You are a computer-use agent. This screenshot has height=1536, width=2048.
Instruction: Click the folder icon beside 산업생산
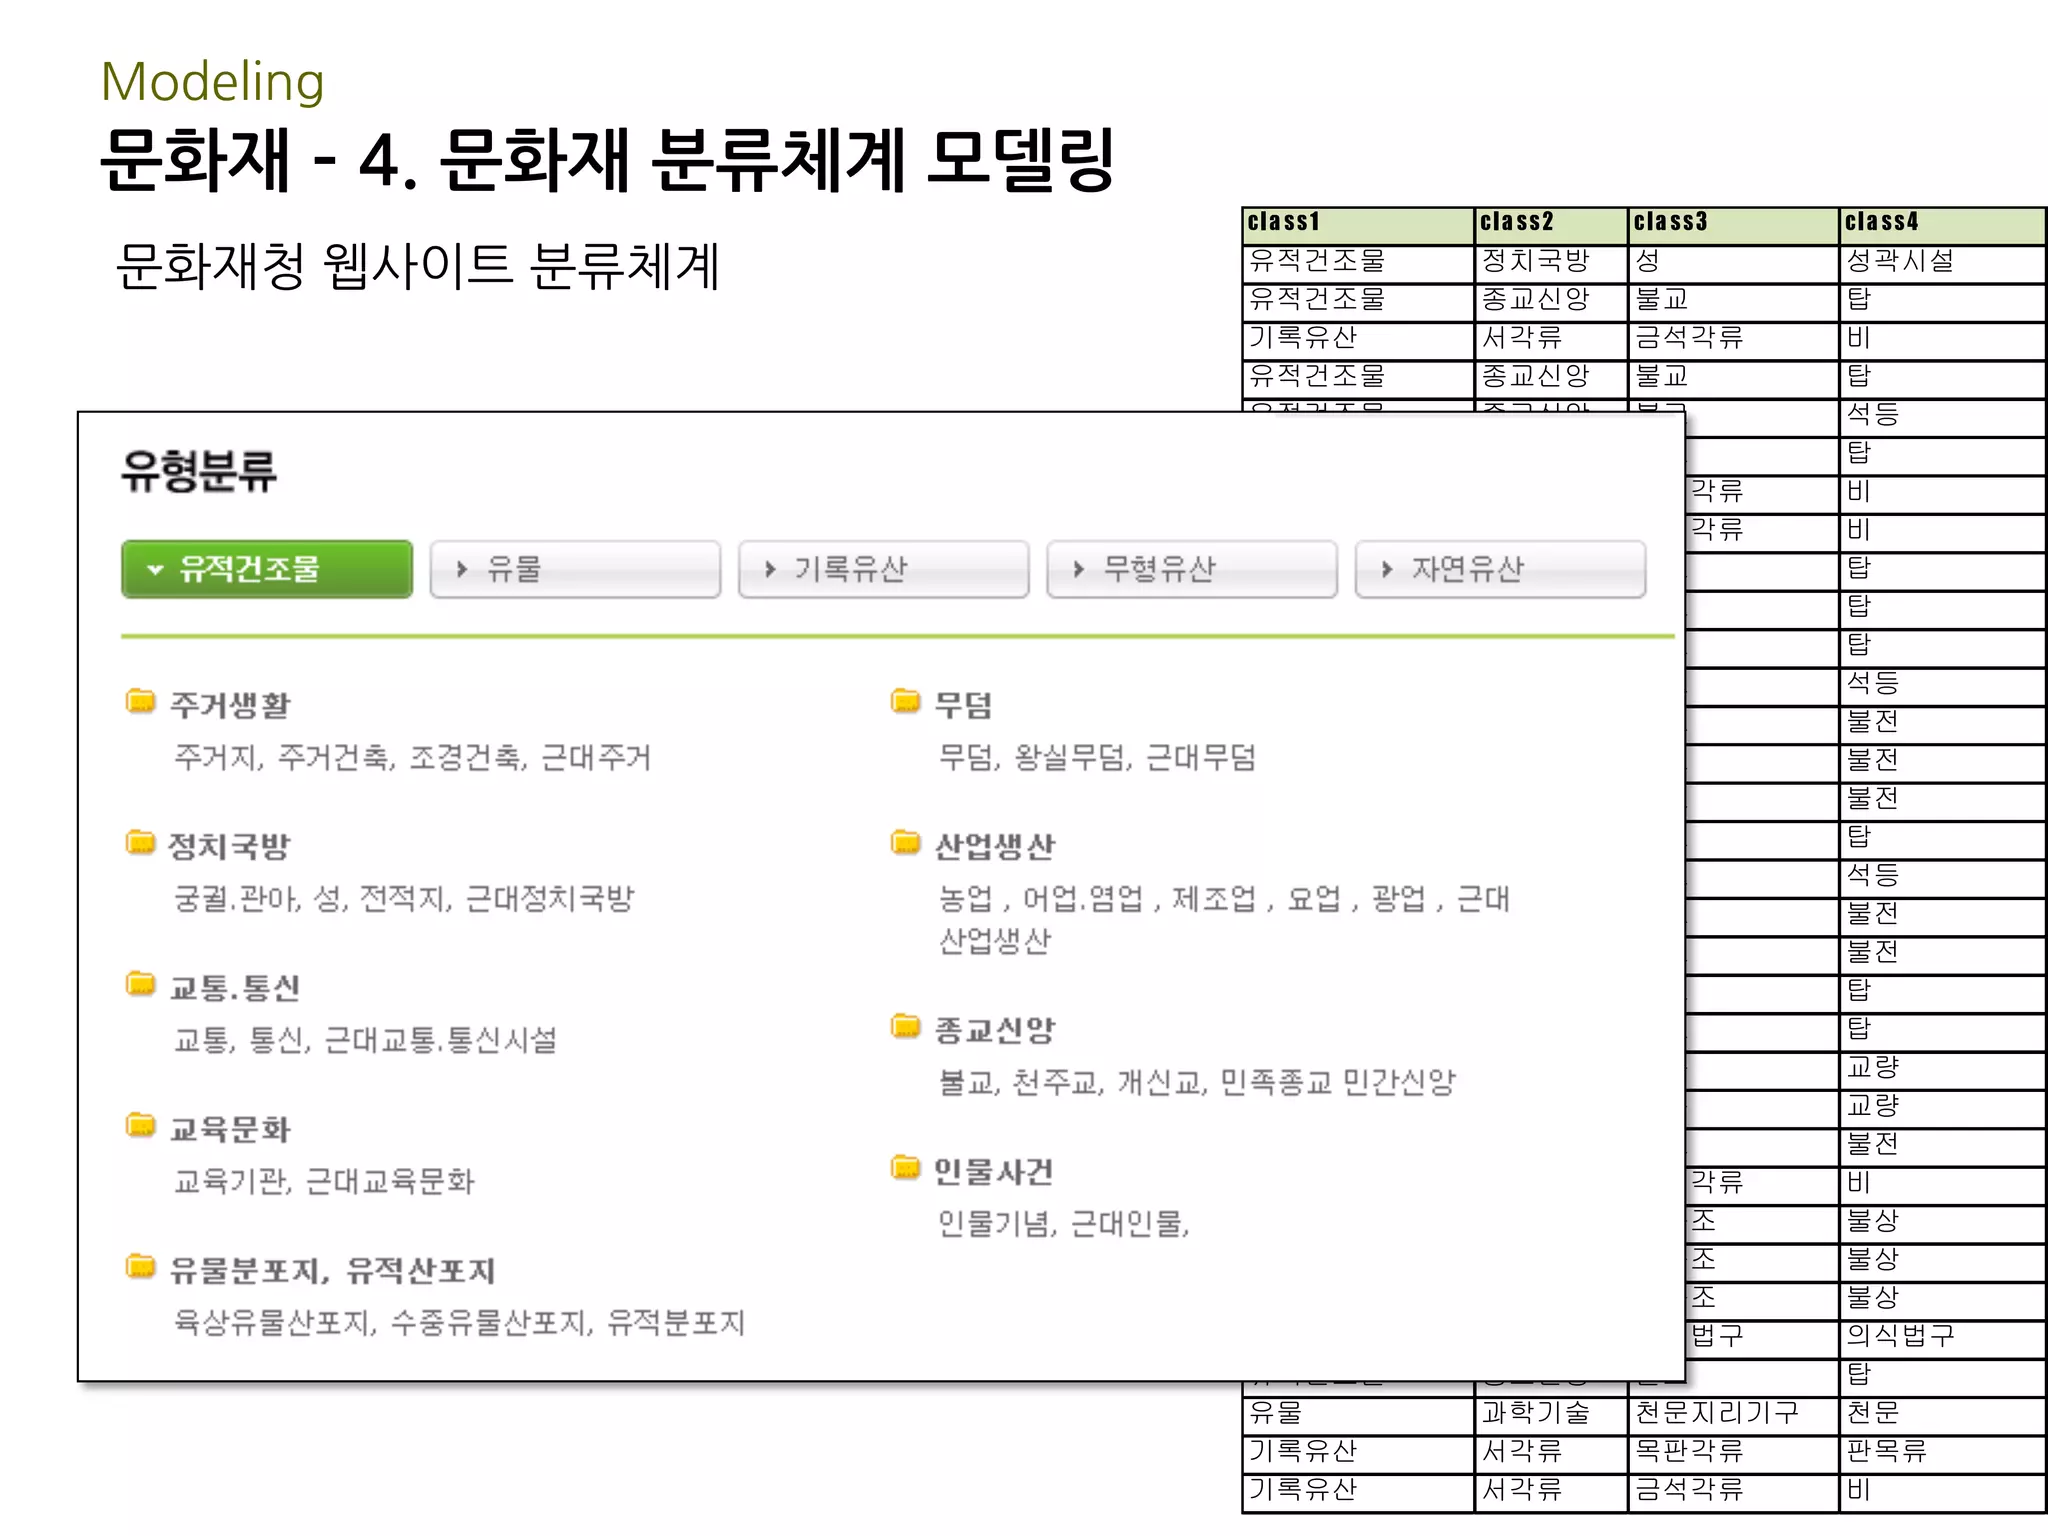pyautogui.click(x=906, y=842)
